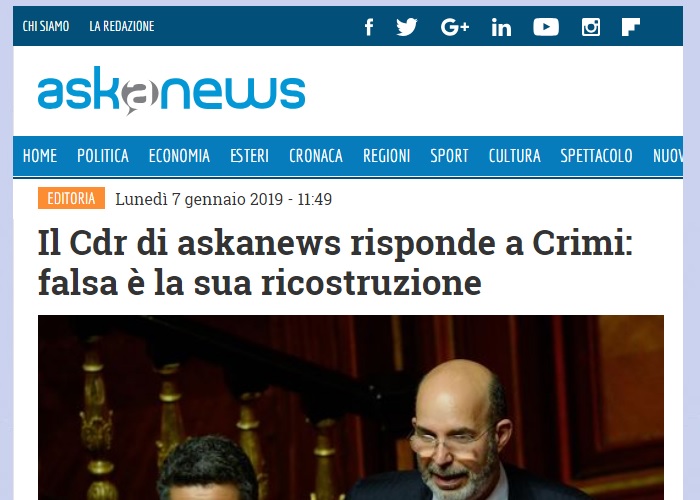The width and height of the screenshot is (700, 500).
Task: Open the CHI SIAMO link
Action: click(x=46, y=26)
